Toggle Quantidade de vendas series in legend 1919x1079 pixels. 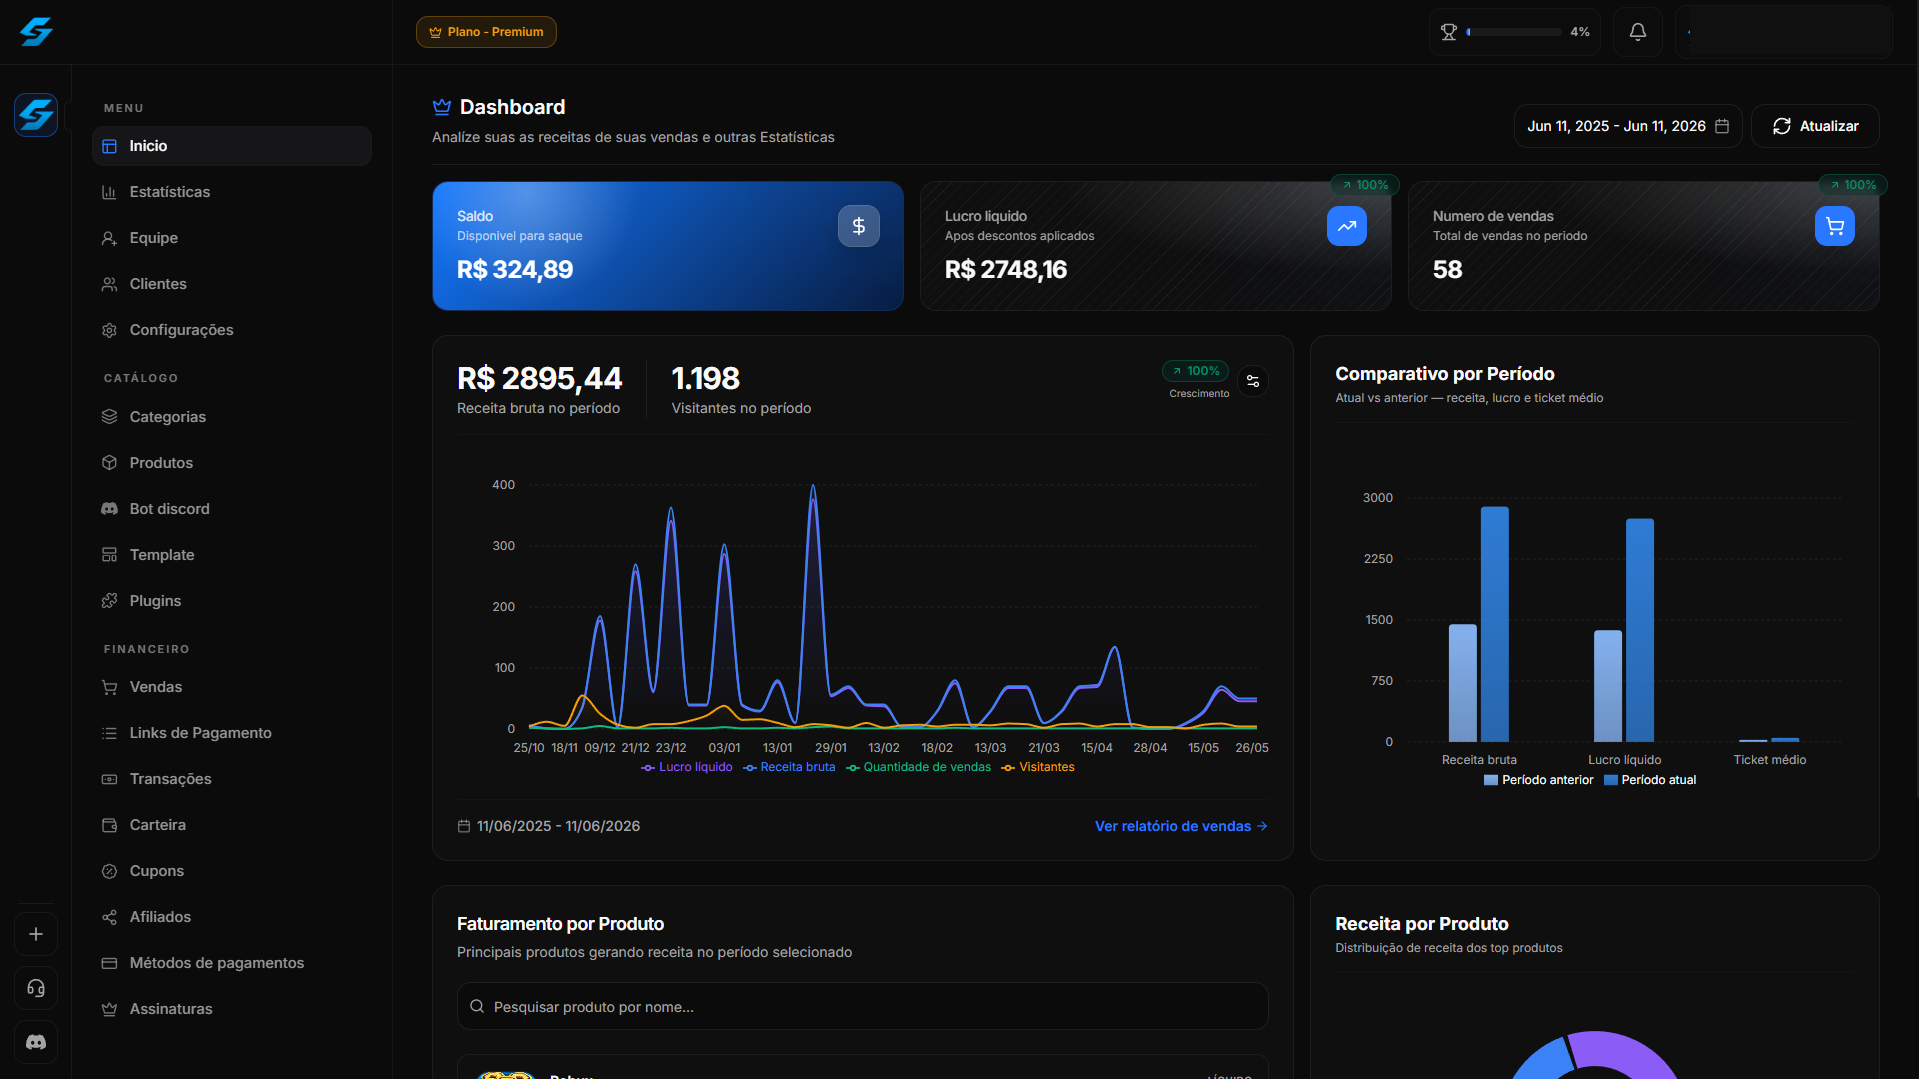[x=918, y=767]
